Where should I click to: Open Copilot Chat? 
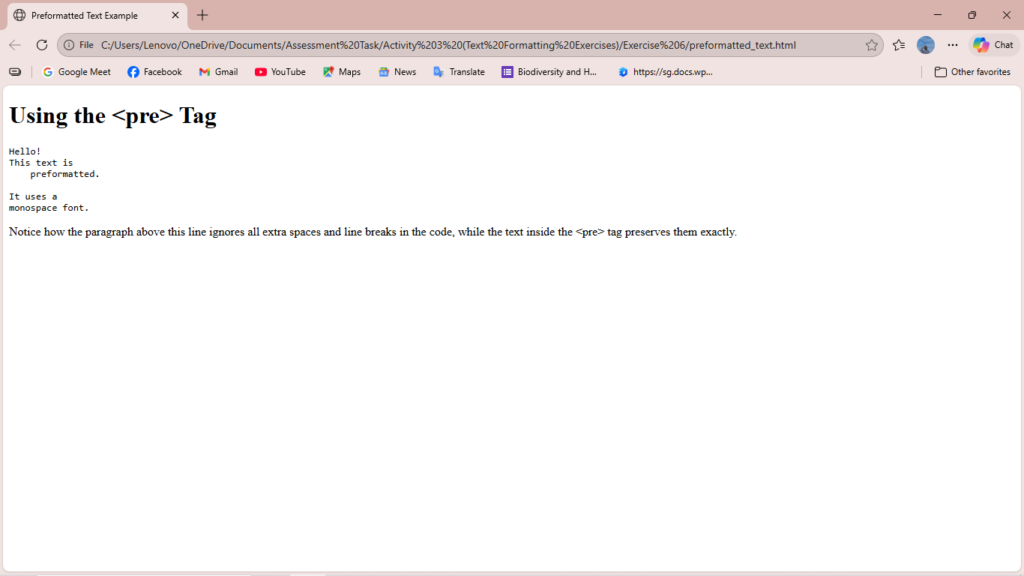click(x=993, y=45)
